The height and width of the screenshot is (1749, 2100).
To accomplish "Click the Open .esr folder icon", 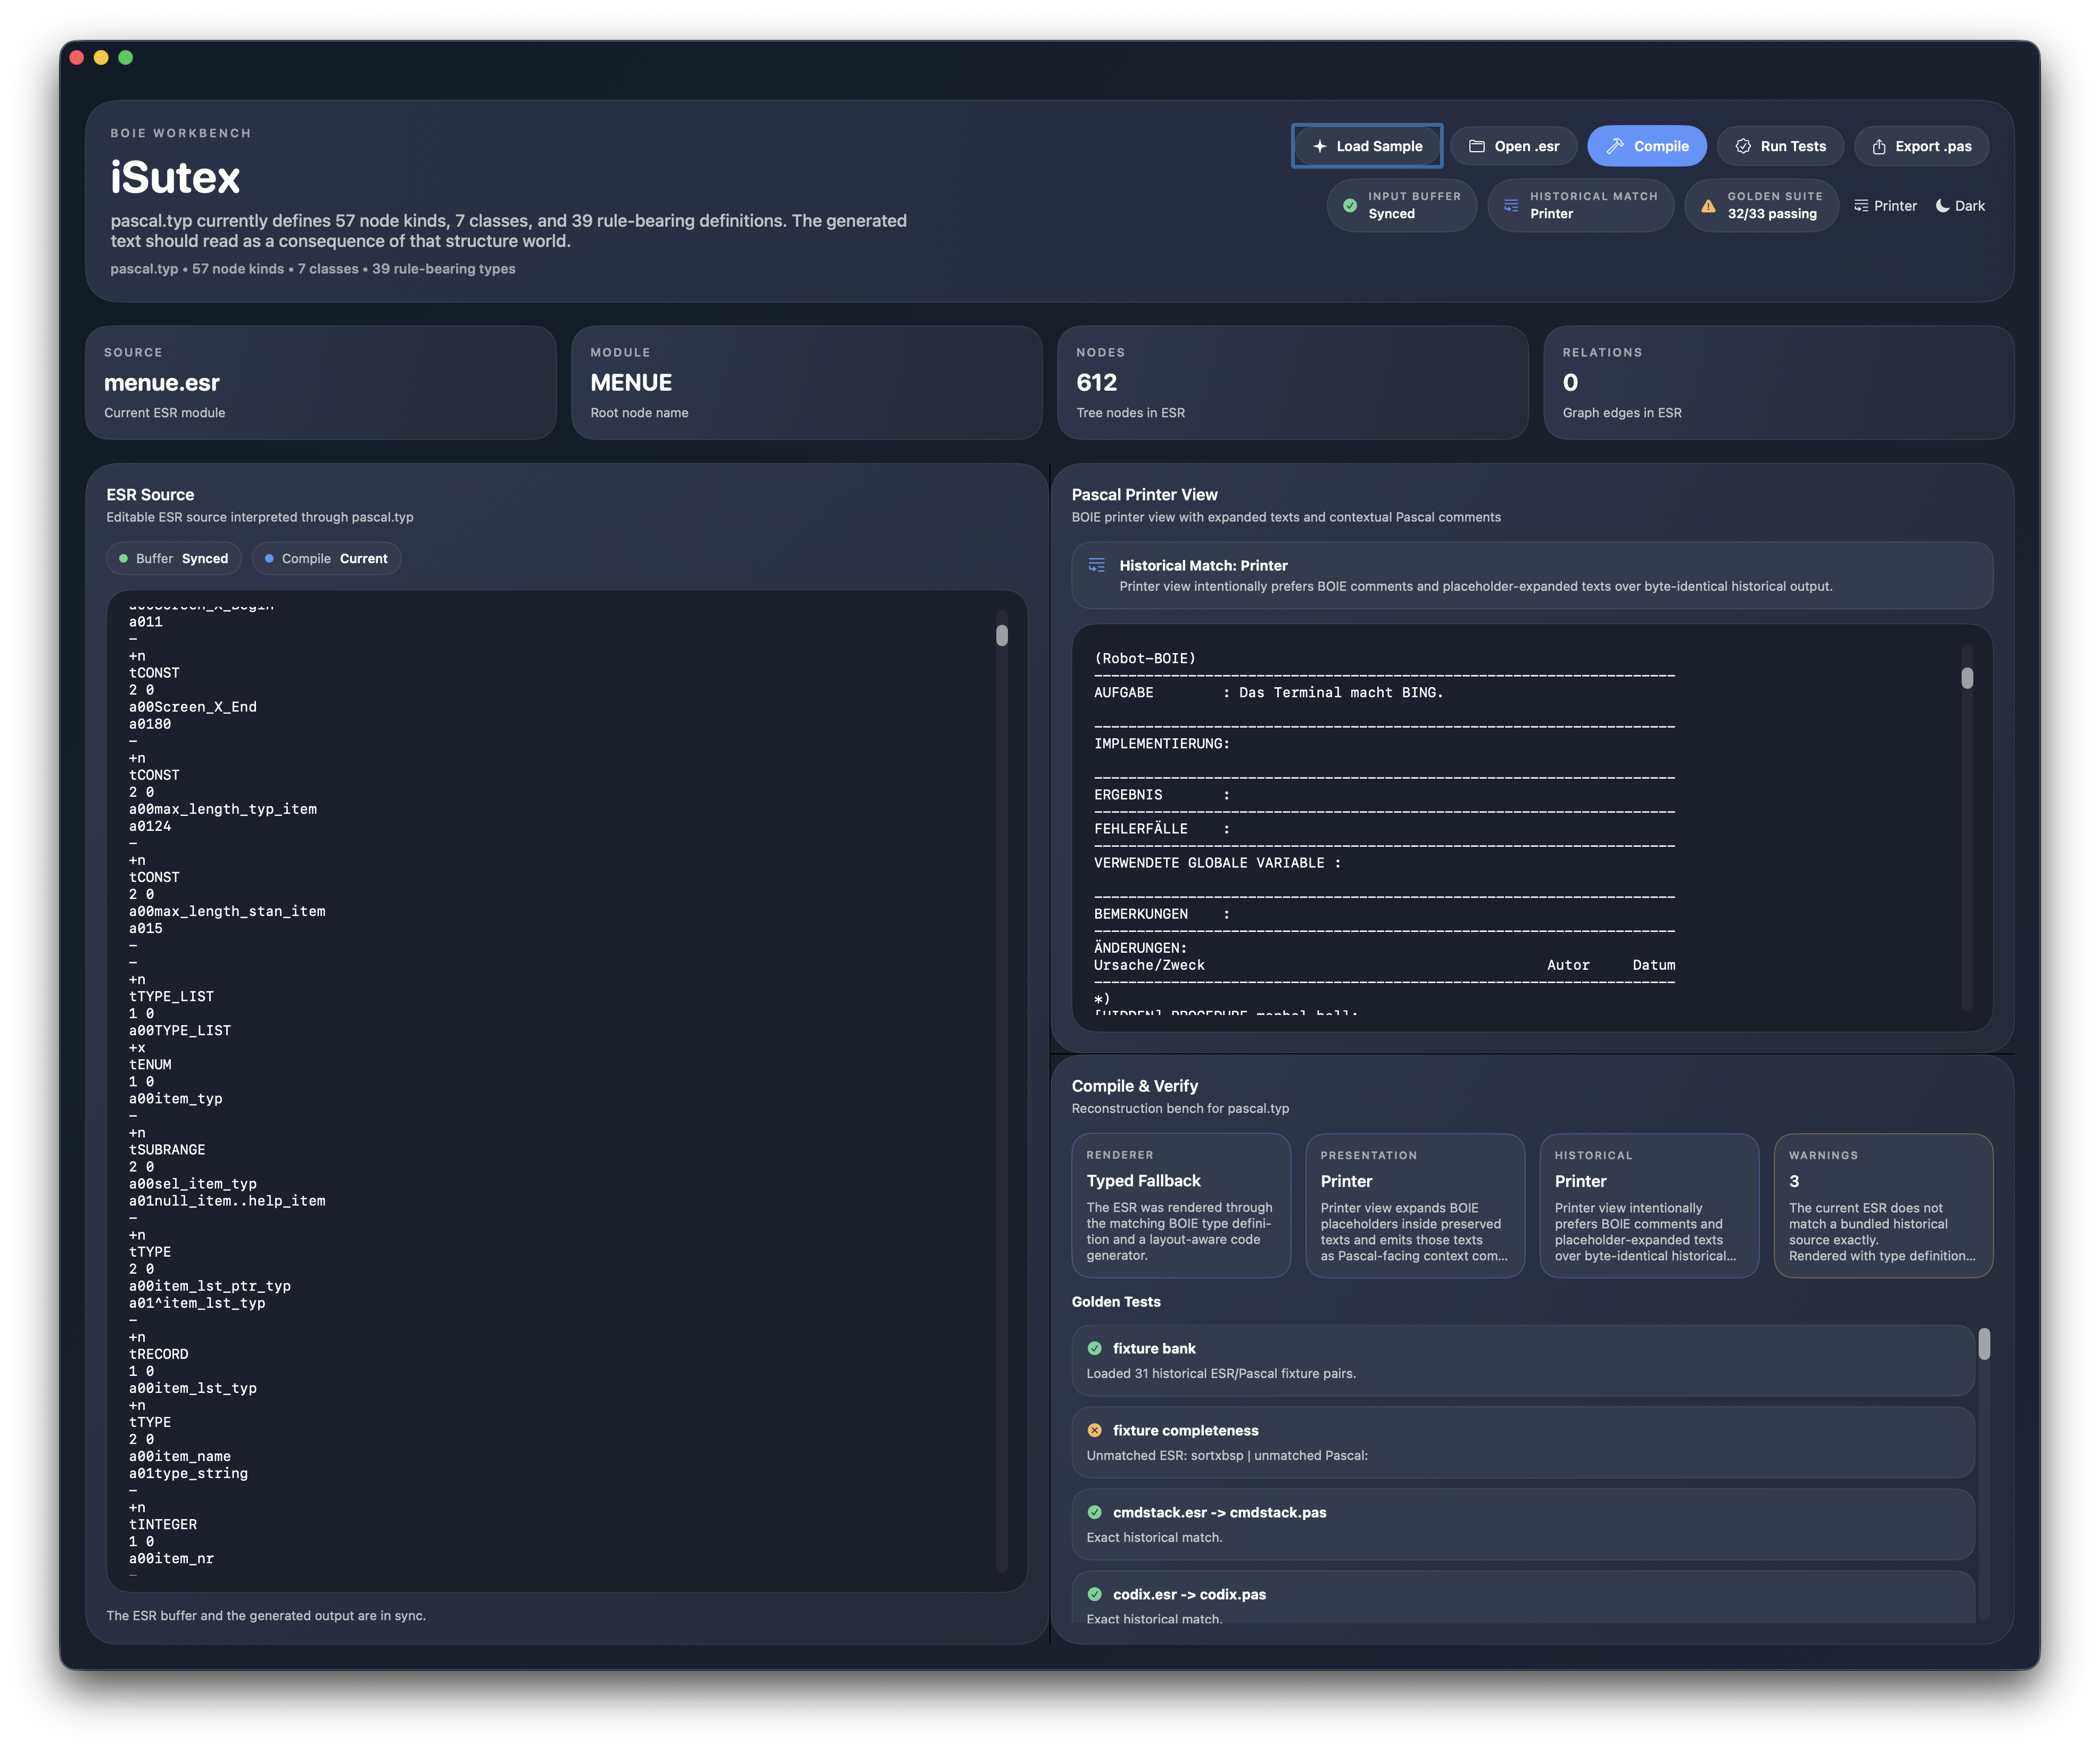I will coord(1477,145).
